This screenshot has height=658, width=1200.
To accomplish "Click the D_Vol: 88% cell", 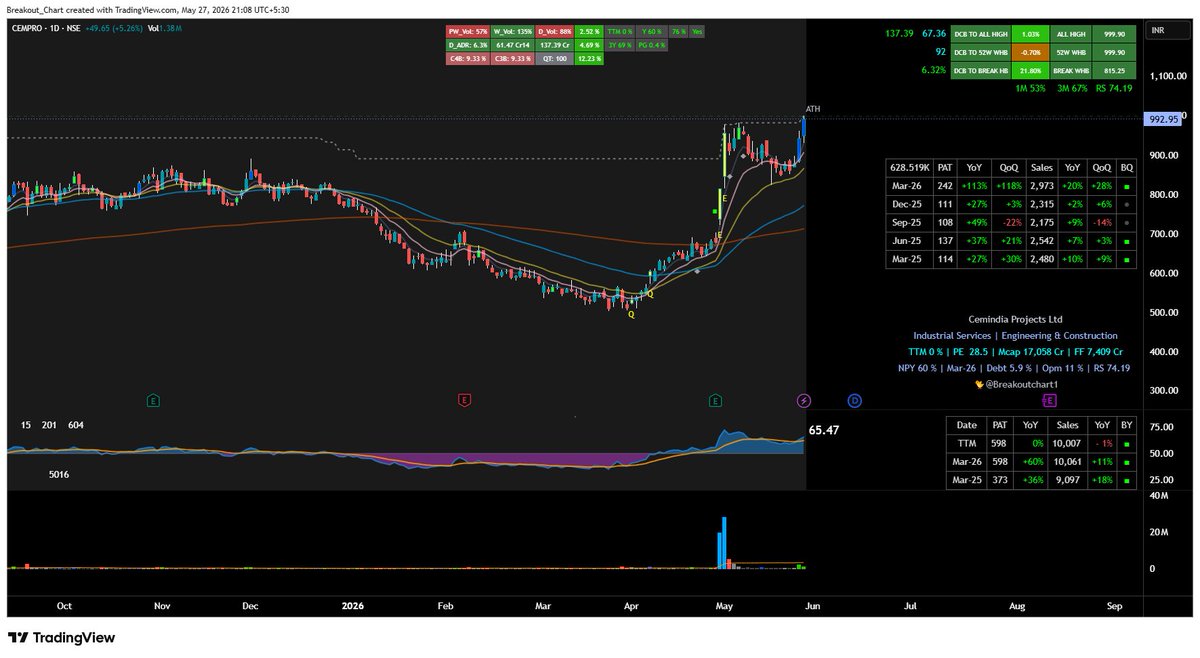I will (555, 32).
